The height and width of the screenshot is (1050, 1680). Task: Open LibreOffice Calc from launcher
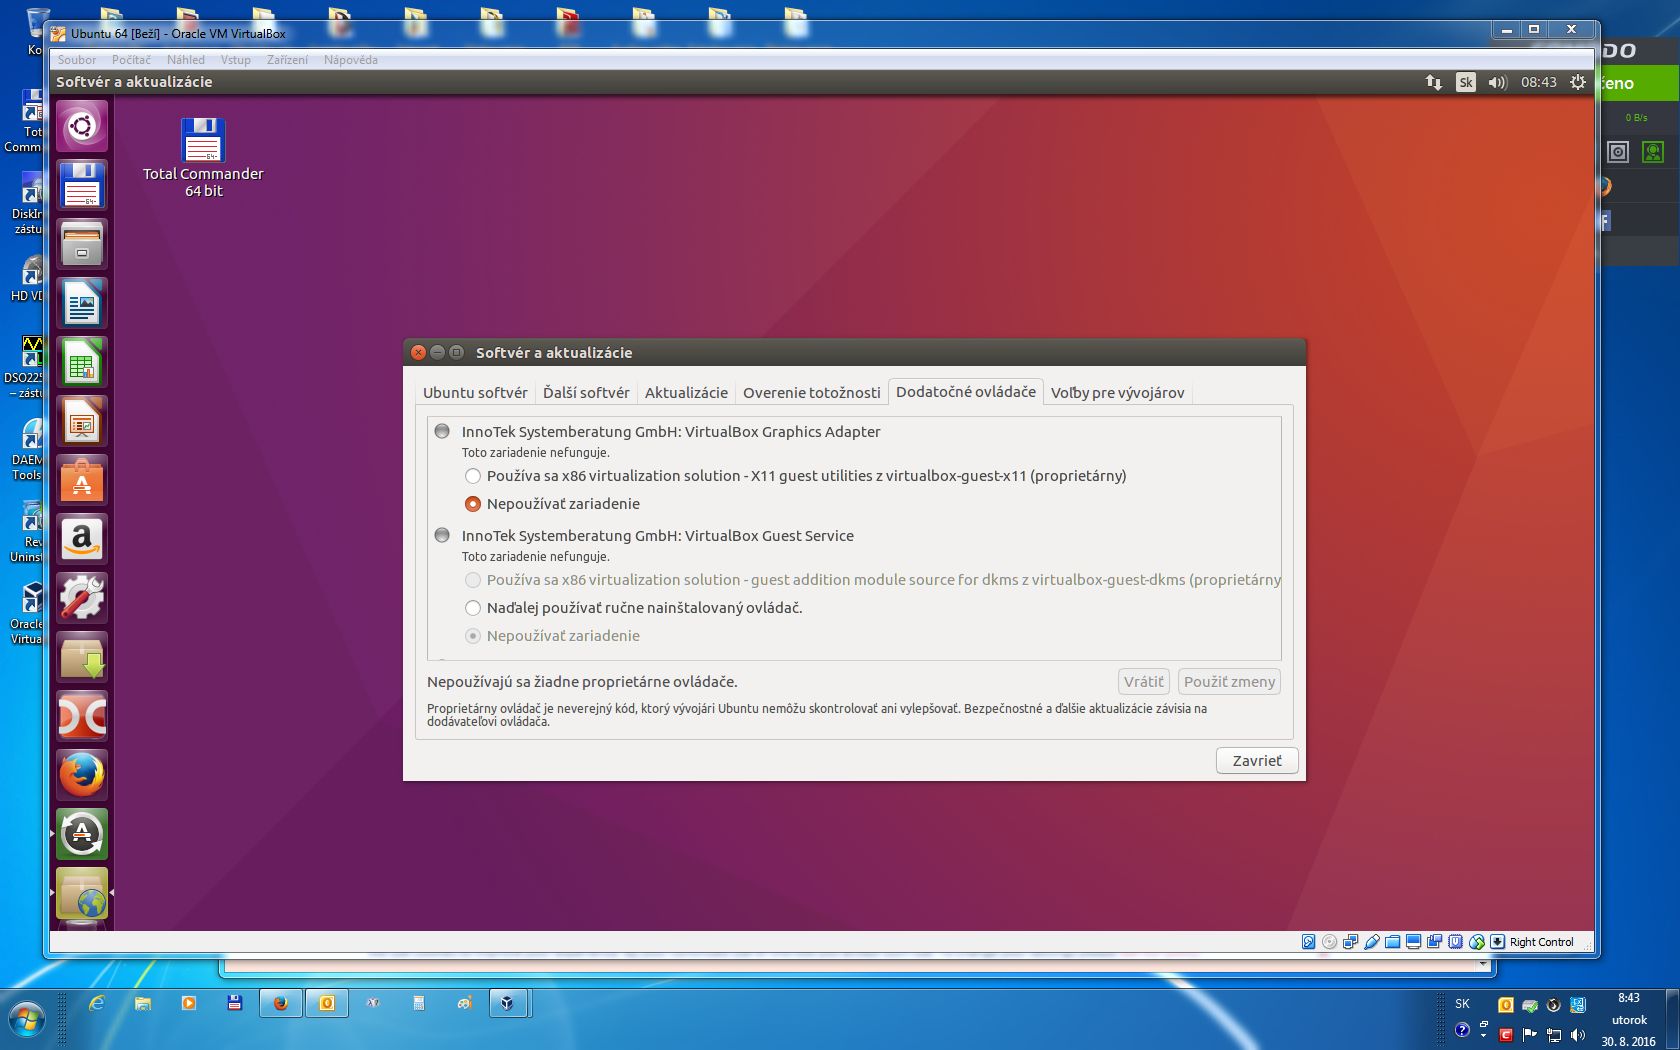[x=82, y=362]
